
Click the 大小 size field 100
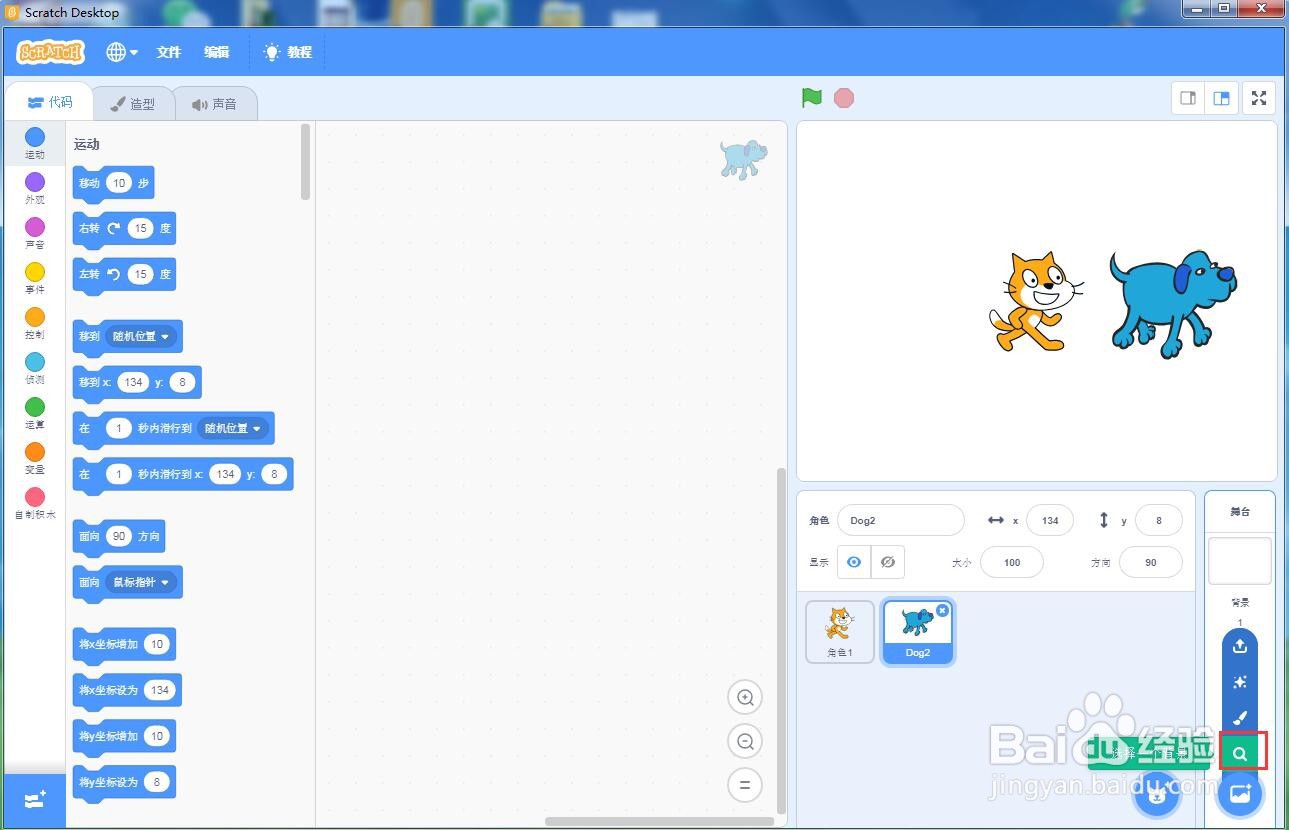coord(1012,562)
